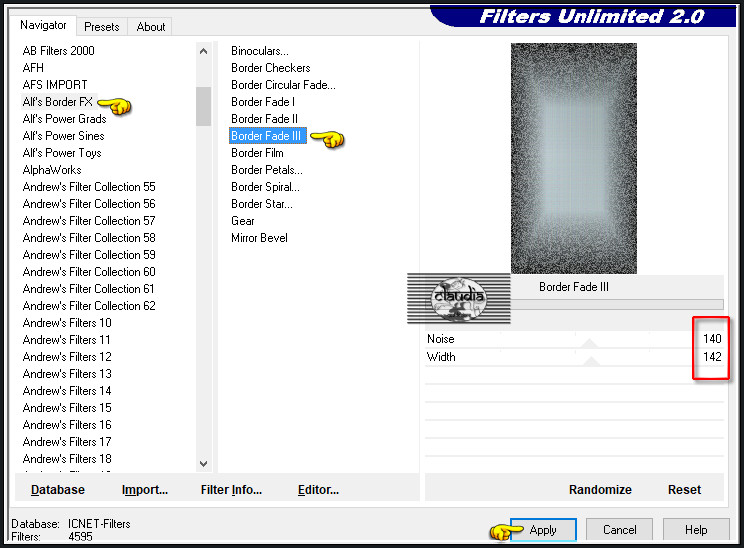The image size is (744, 548).
Task: Click the filter list scroll up arrow
Action: 204,51
